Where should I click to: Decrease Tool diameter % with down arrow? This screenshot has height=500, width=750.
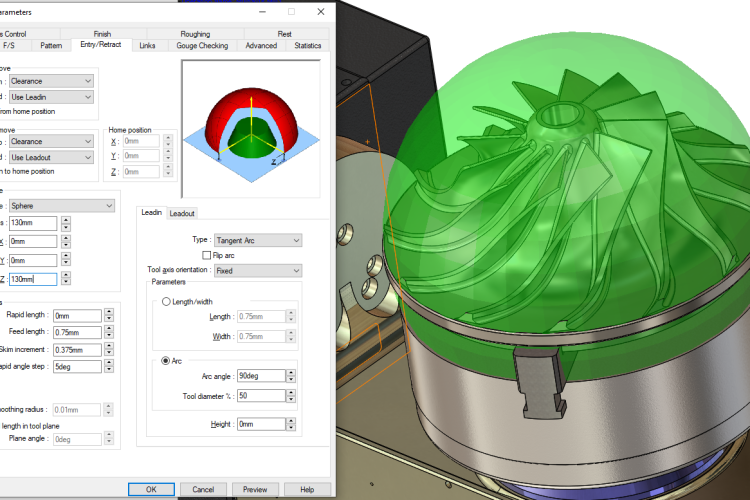click(291, 401)
